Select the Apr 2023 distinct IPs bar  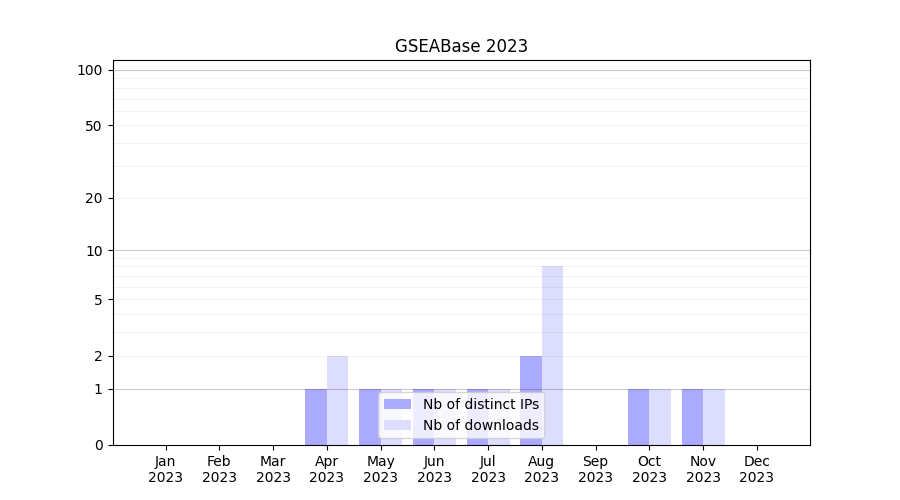pyautogui.click(x=316, y=417)
